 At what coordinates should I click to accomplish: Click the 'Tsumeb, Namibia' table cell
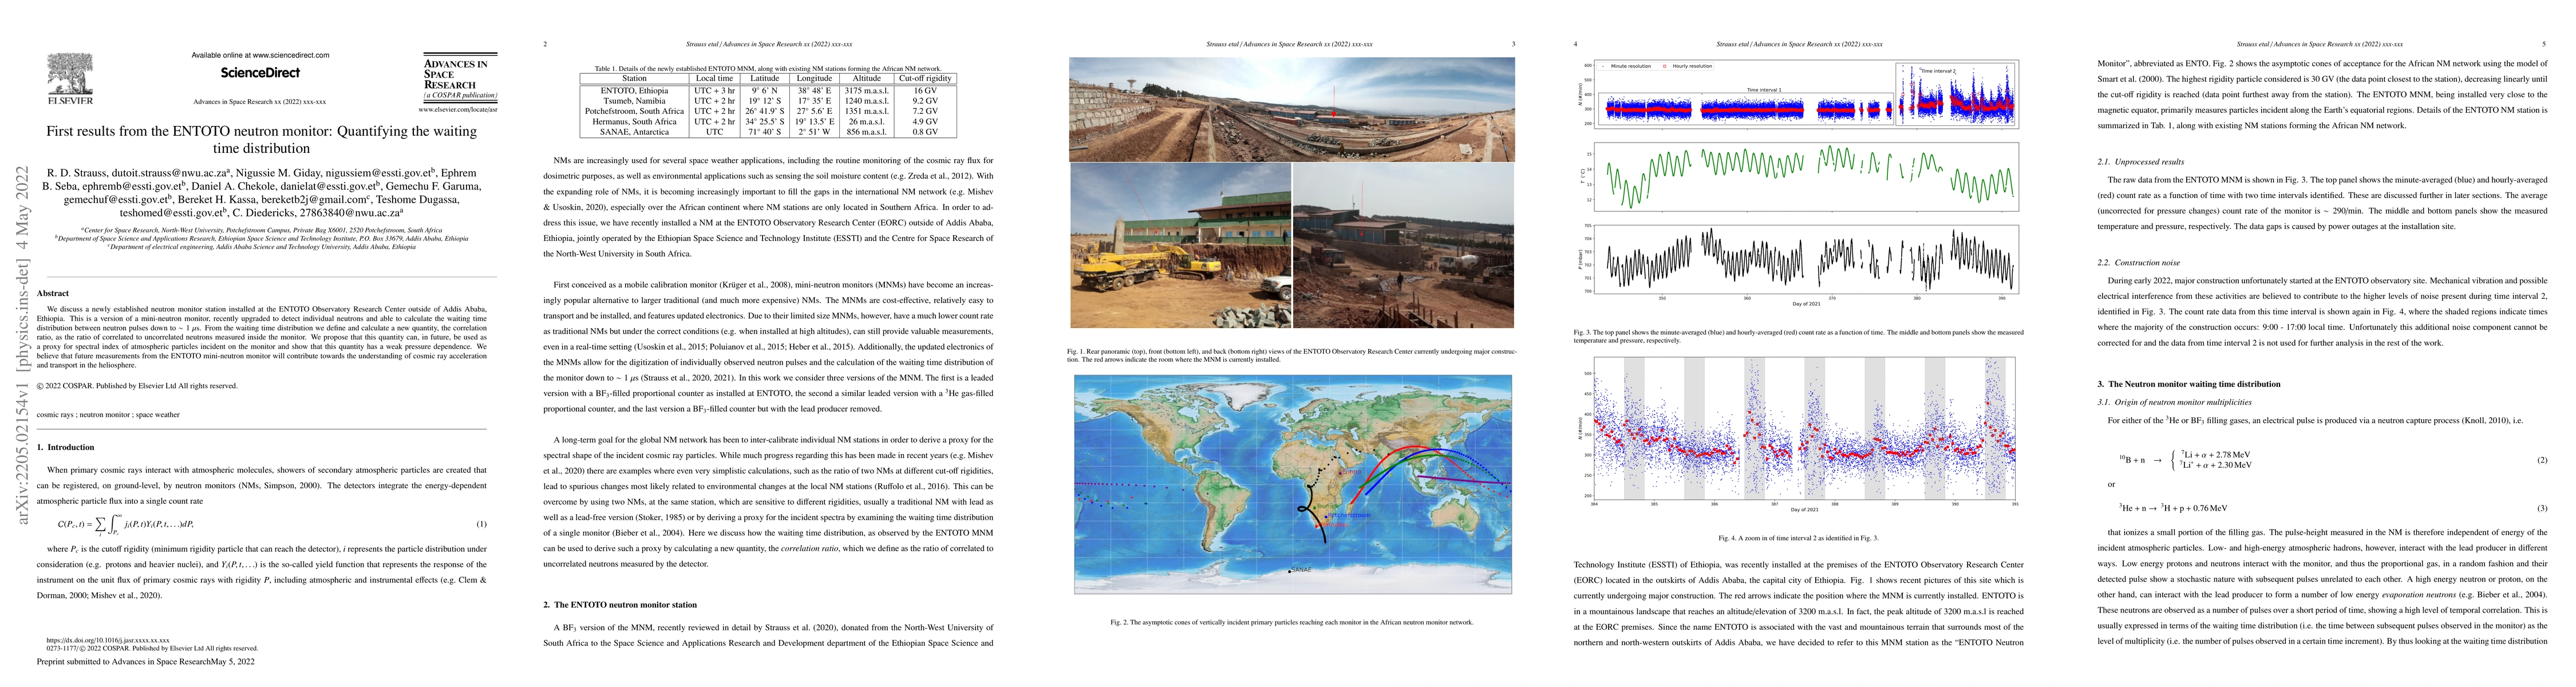tap(634, 101)
